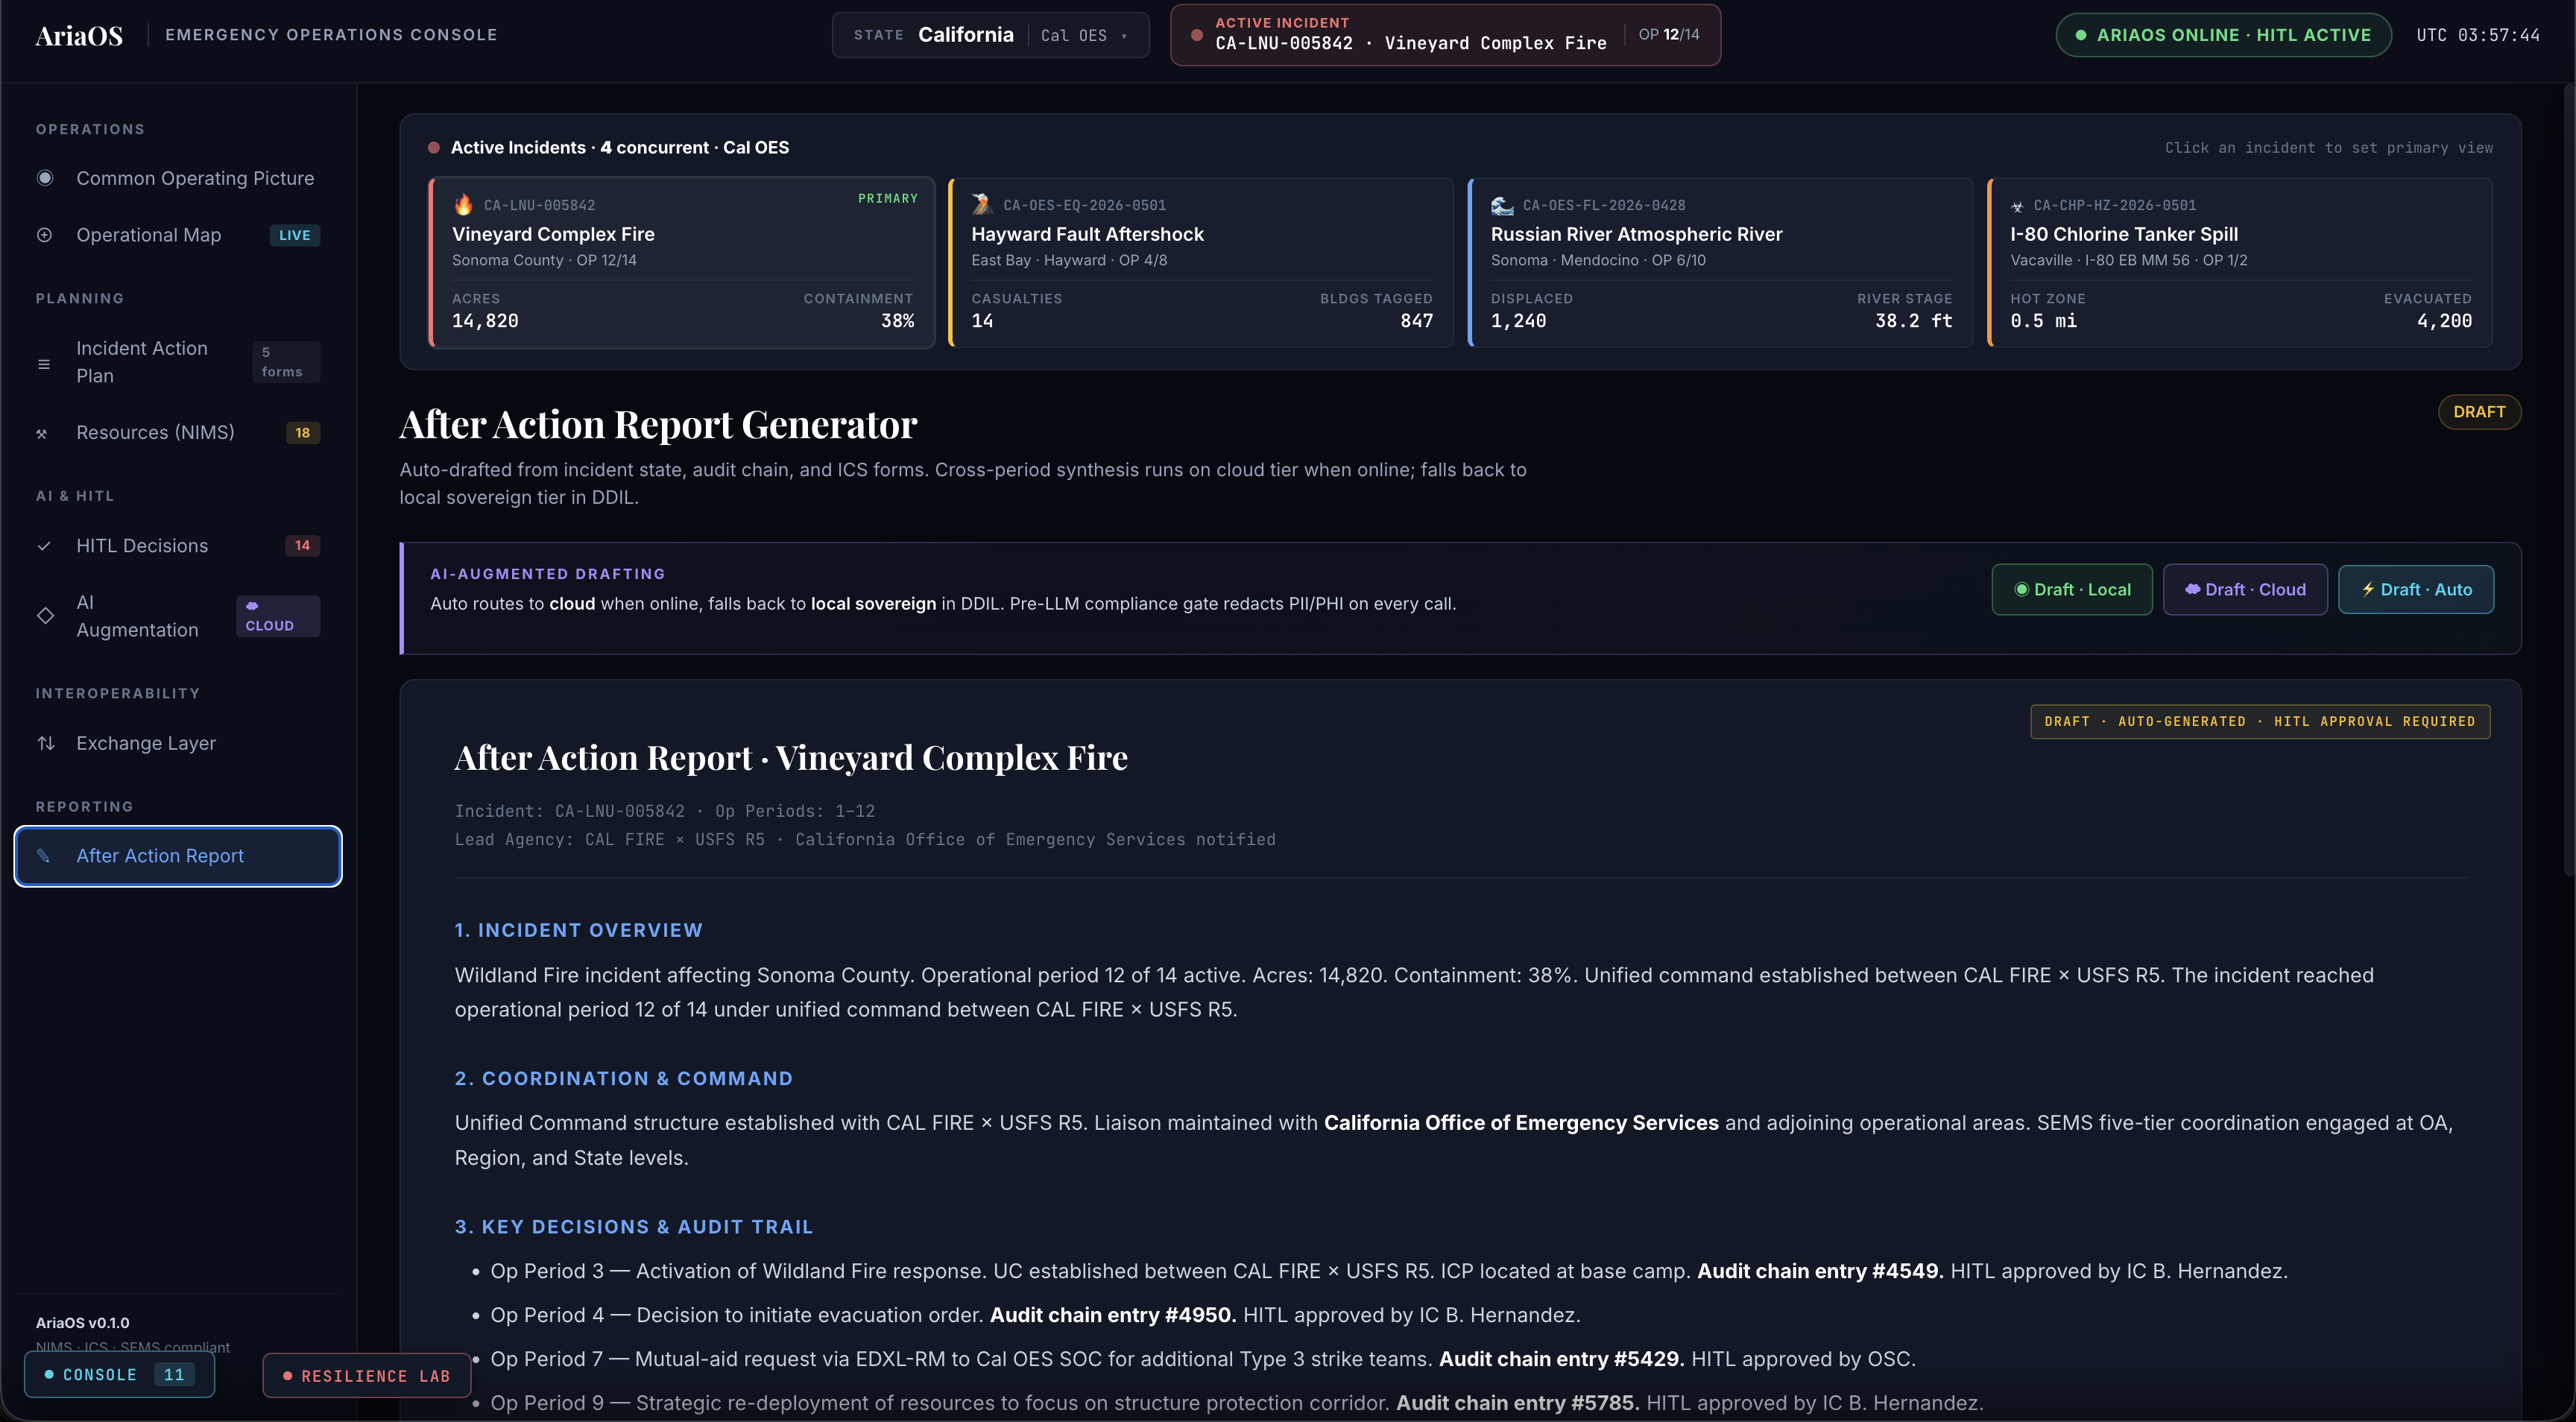Viewport: 2576px width, 1422px height.
Task: Select After Action Report in sidebar
Action: (x=178, y=856)
